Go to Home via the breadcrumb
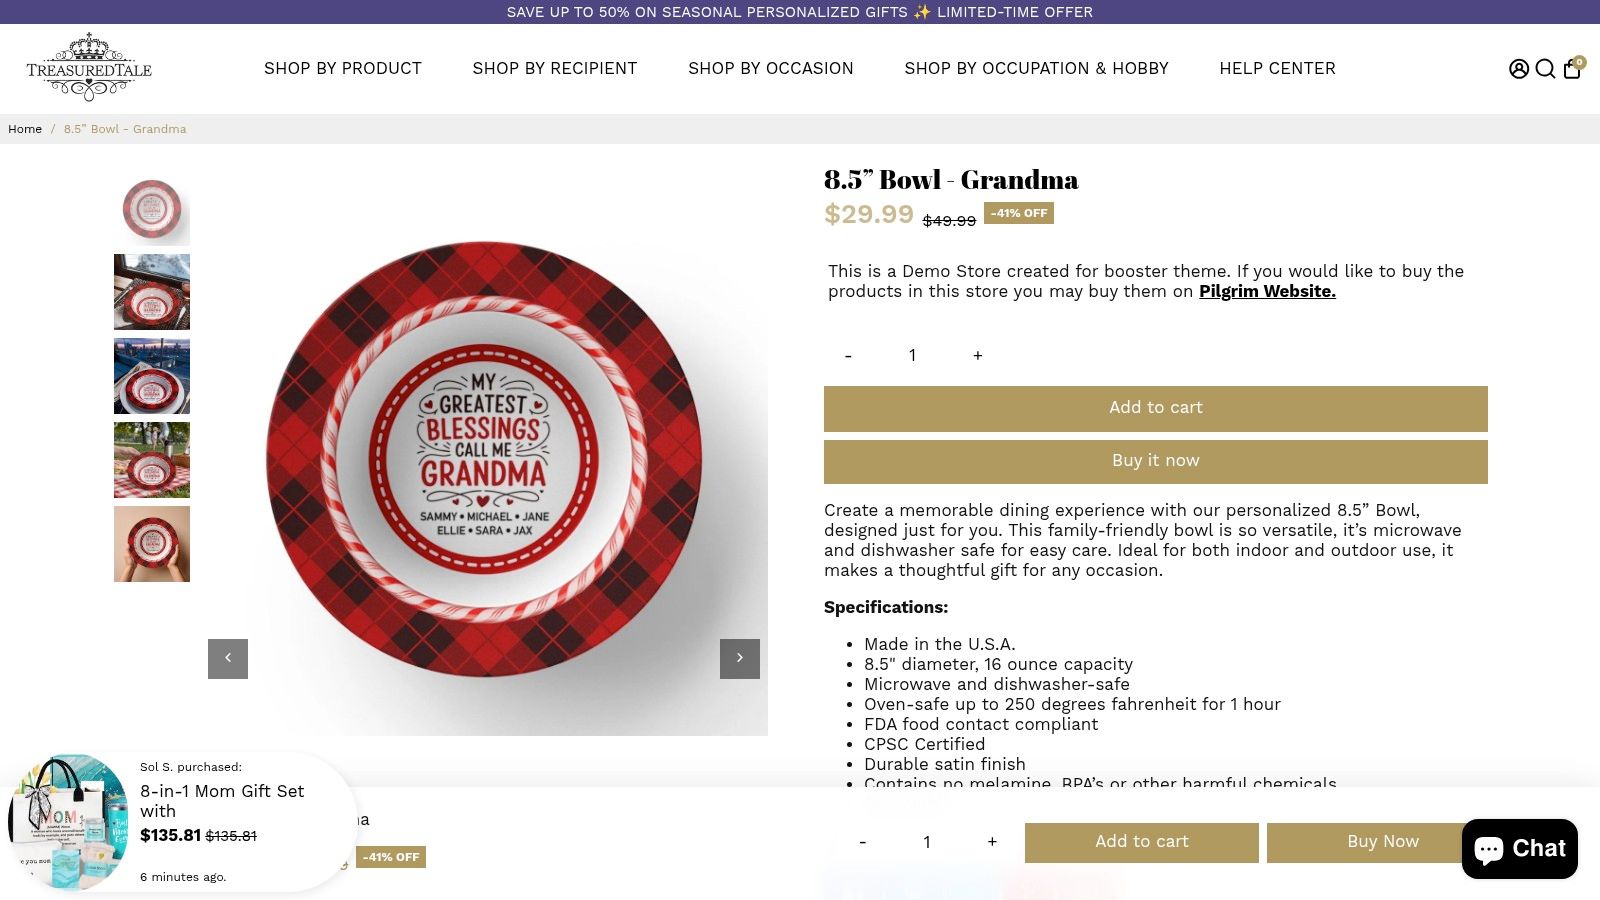The image size is (1600, 900). (x=25, y=128)
